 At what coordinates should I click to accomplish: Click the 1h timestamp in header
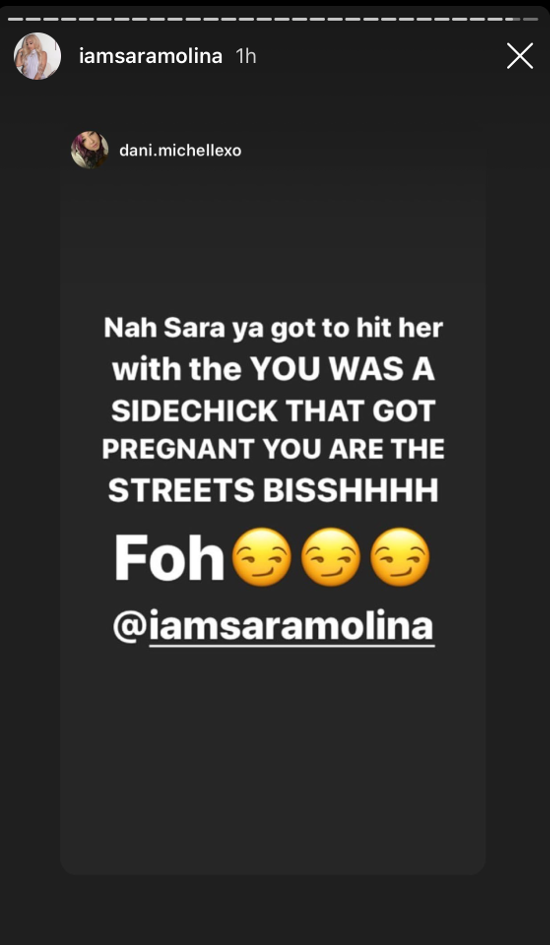click(x=246, y=57)
